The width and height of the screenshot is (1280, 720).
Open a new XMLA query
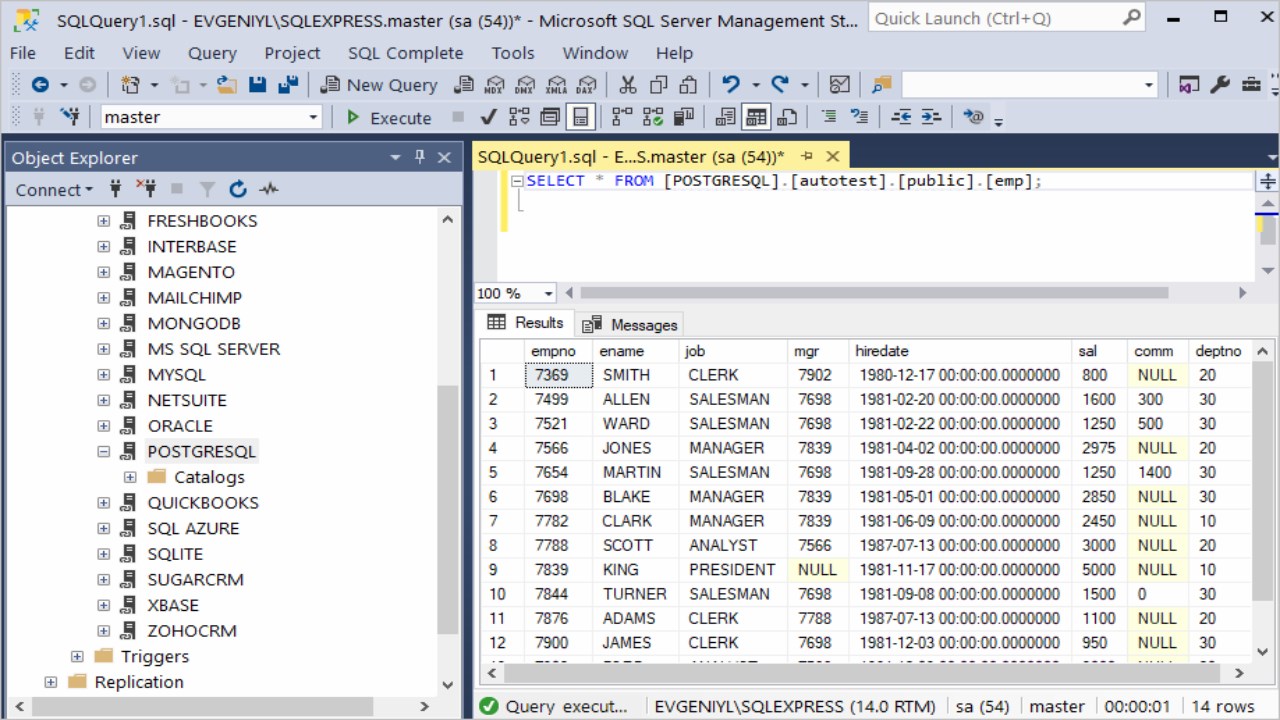556,85
